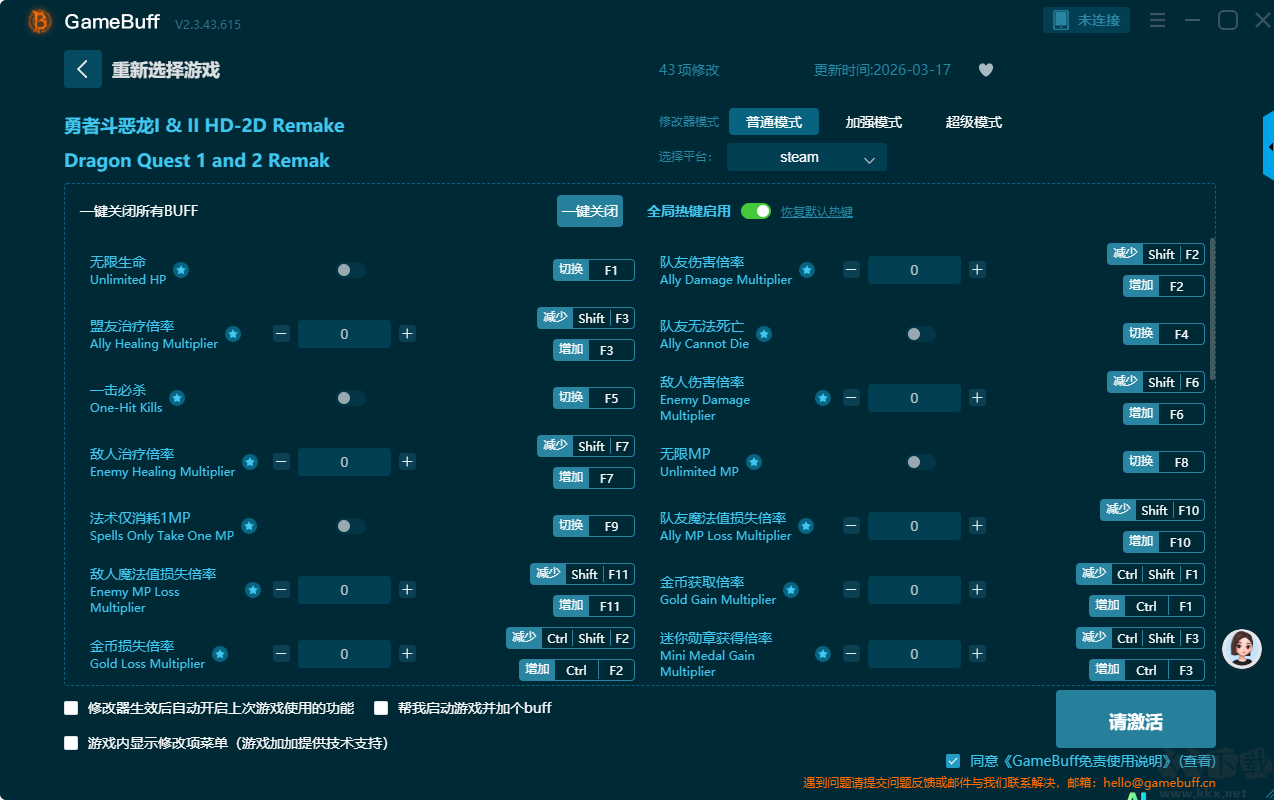Increase Enemy MP Loss Multiplier with plus
This screenshot has width=1274, height=800.
pos(407,590)
